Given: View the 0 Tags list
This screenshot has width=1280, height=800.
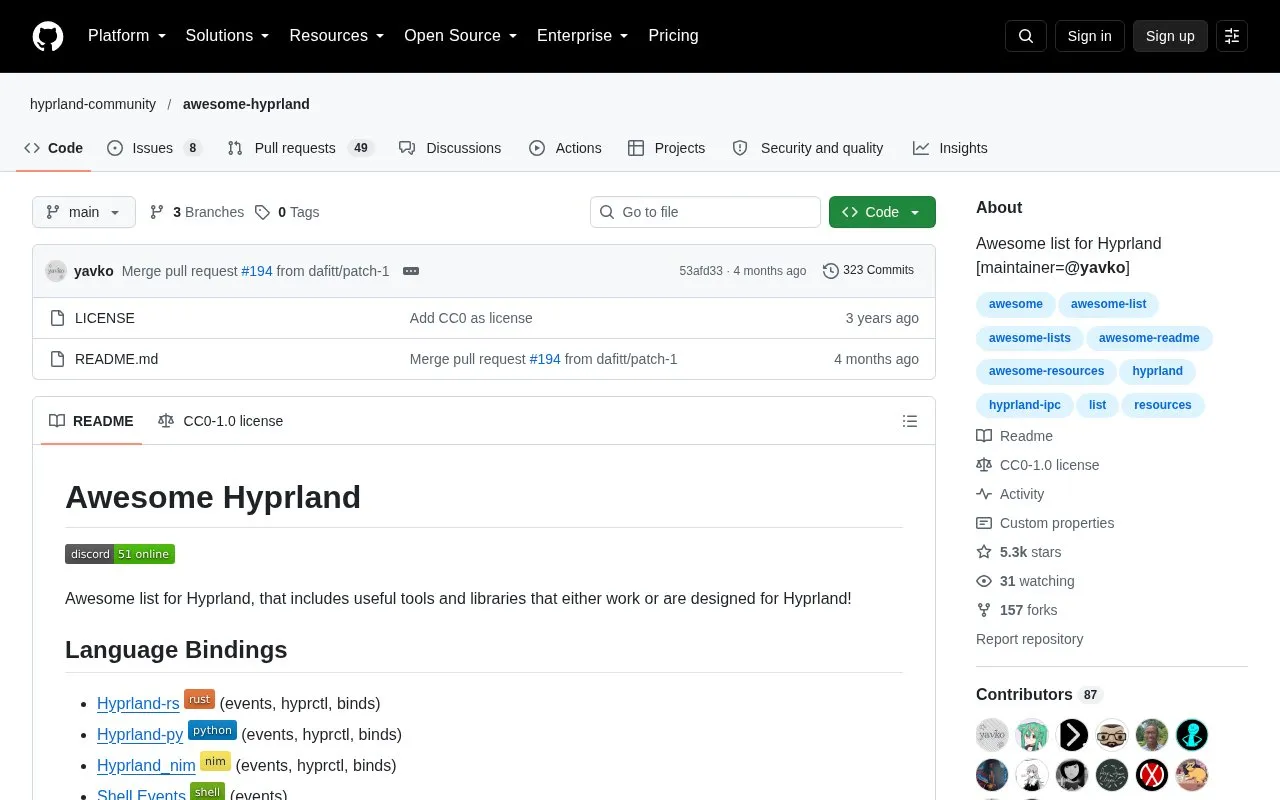Looking at the screenshot, I should [287, 212].
